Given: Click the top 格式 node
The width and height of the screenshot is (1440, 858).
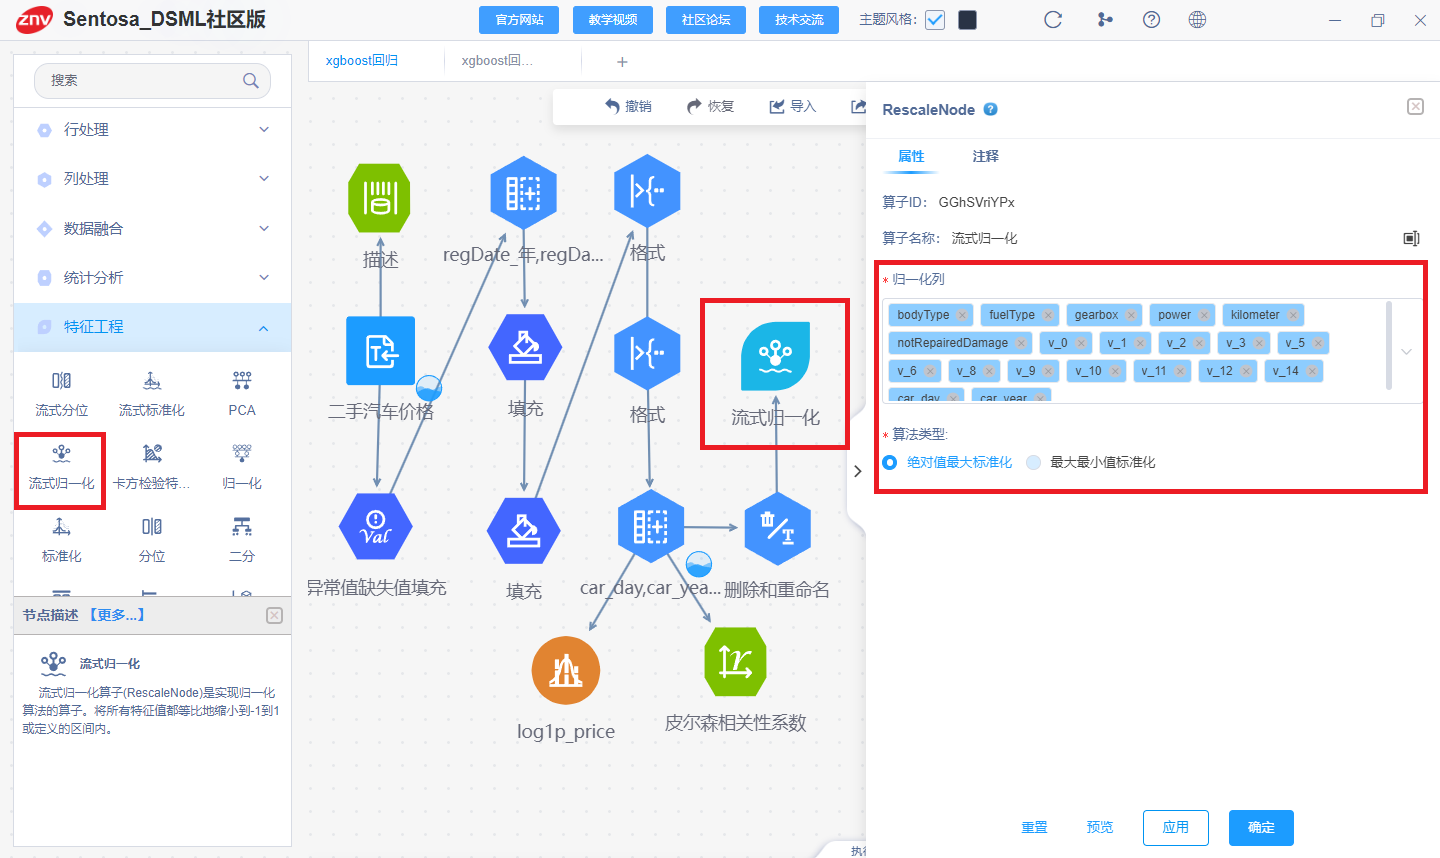Looking at the screenshot, I should click(x=647, y=190).
